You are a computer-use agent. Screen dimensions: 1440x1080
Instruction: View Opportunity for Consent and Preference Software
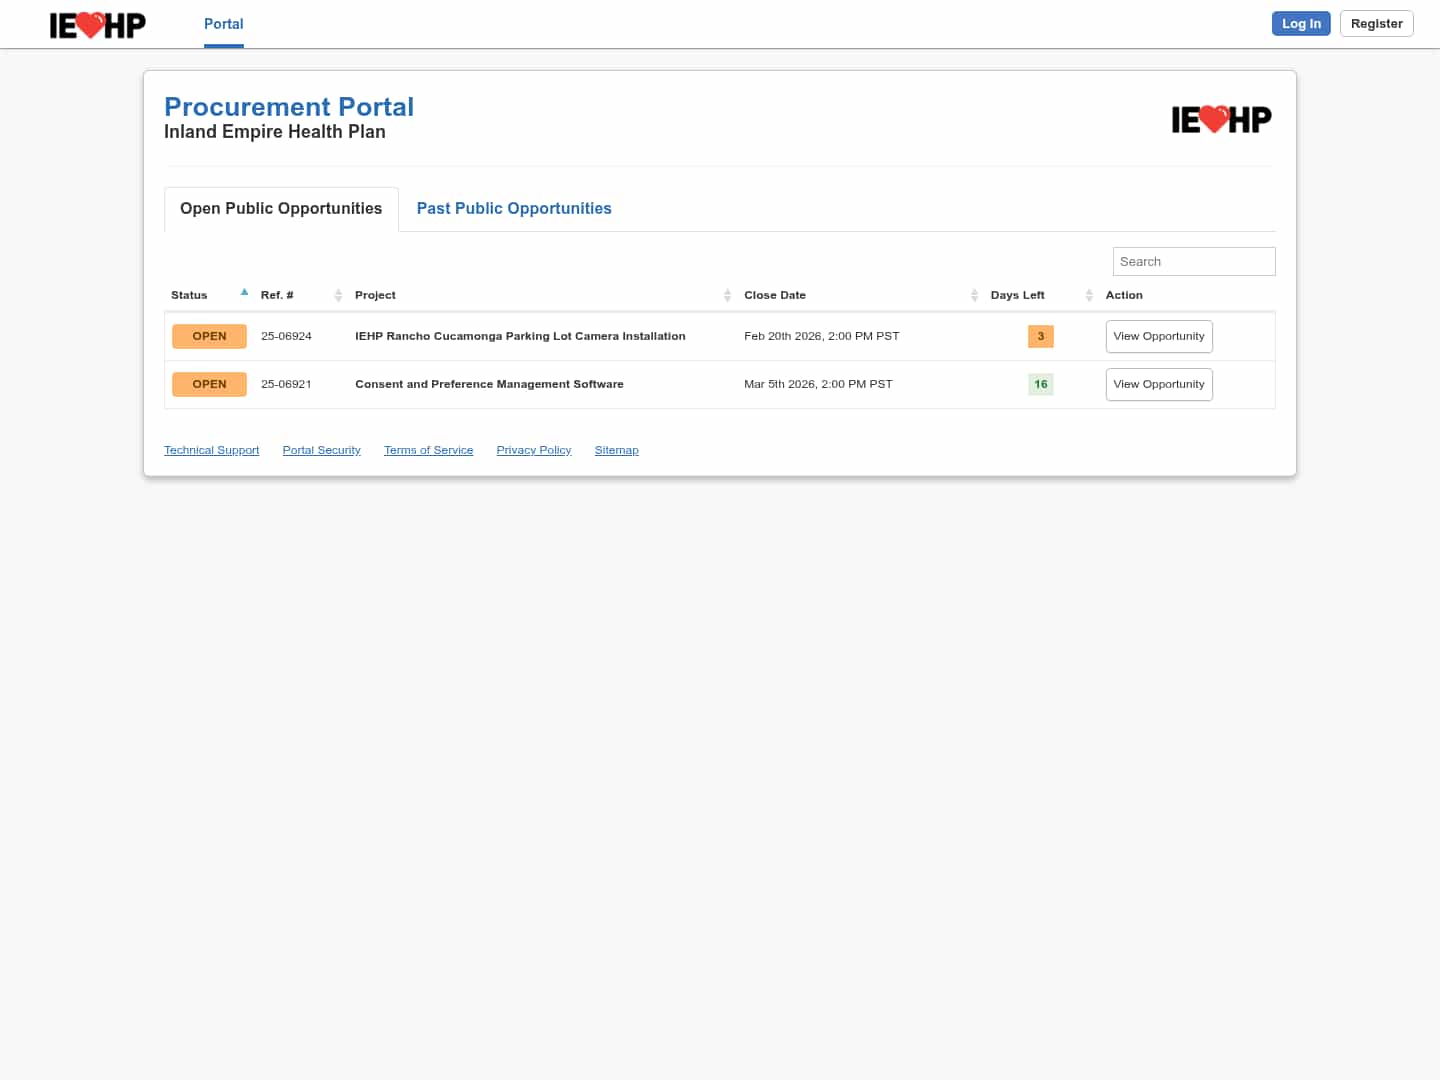pos(1158,385)
